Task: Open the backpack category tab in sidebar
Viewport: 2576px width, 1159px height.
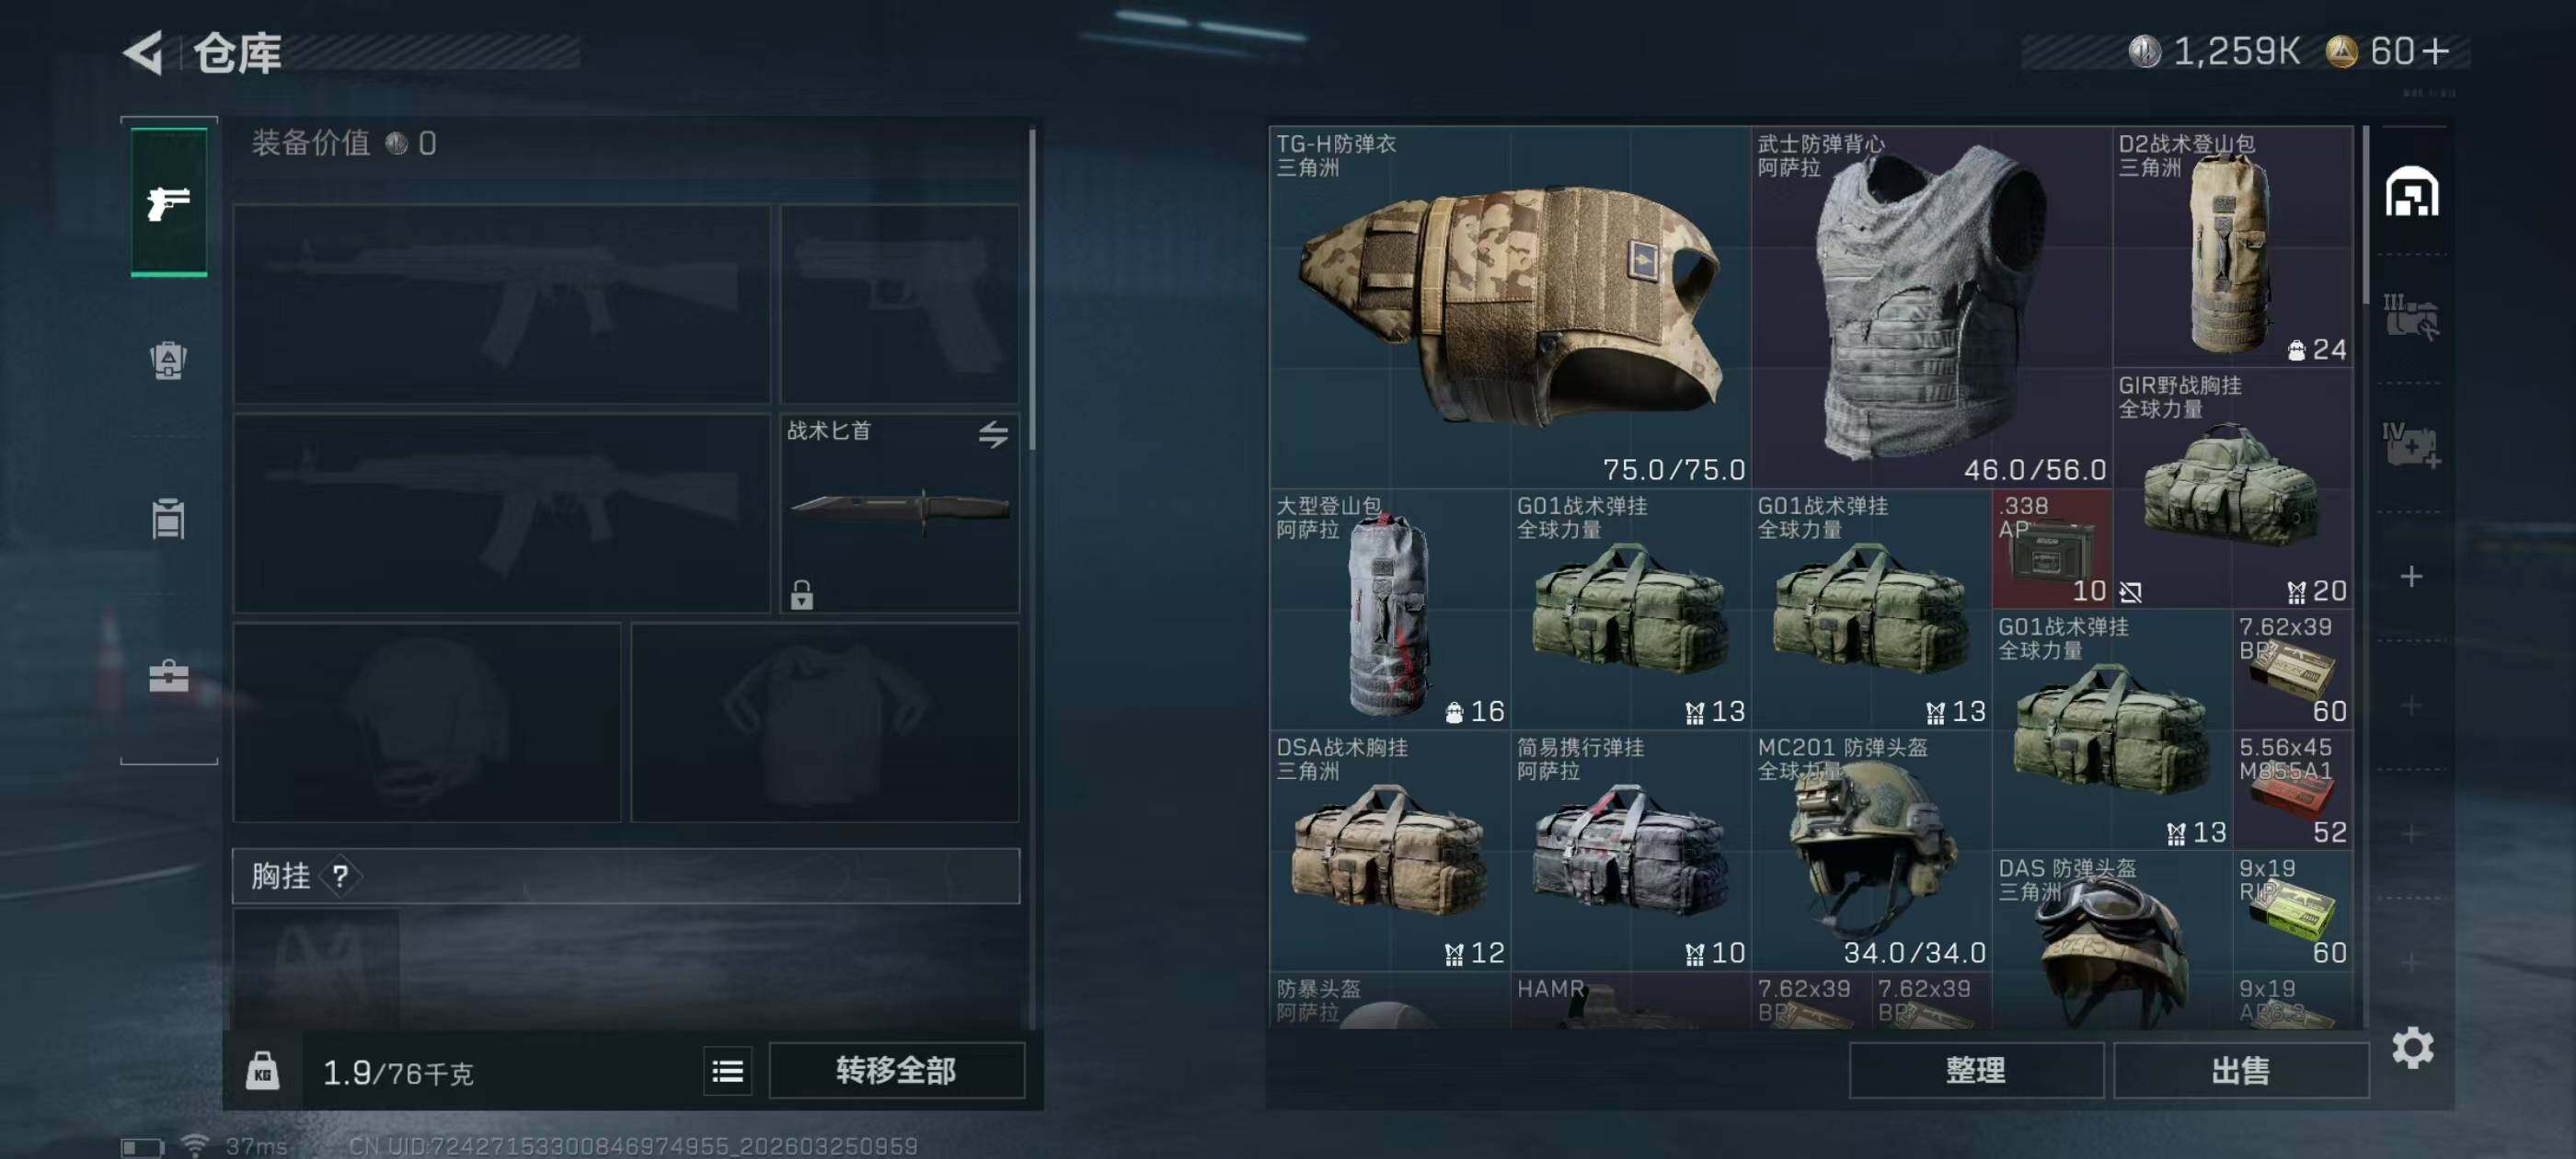Action: click(x=168, y=360)
